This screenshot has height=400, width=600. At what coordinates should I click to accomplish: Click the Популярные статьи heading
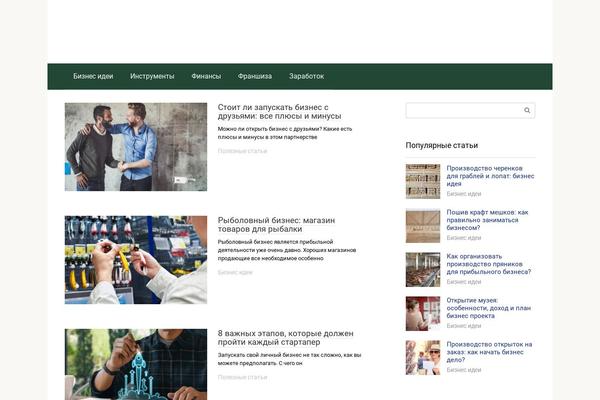point(442,145)
